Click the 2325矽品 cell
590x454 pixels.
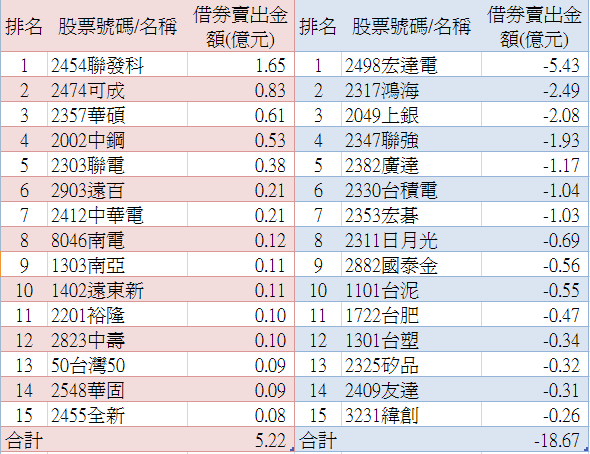411,365
